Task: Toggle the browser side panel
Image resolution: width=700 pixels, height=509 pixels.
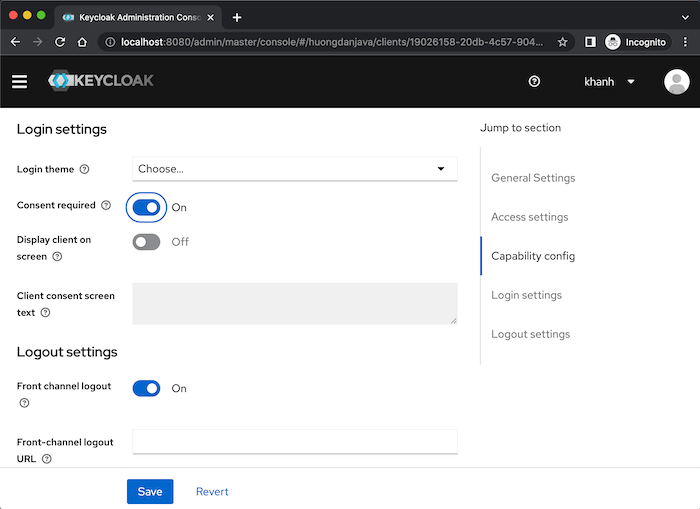Action: point(590,42)
